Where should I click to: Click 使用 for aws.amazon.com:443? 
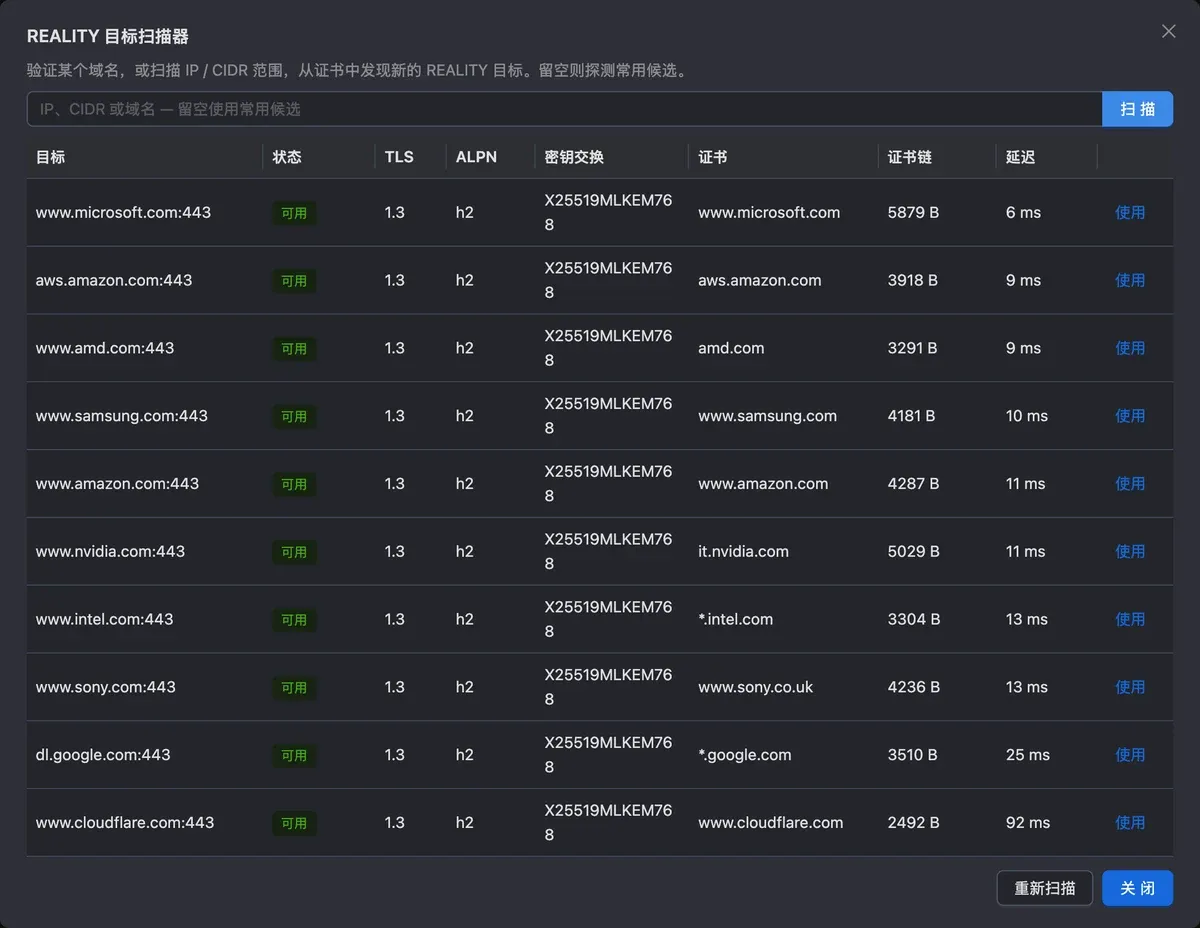pyautogui.click(x=1130, y=280)
